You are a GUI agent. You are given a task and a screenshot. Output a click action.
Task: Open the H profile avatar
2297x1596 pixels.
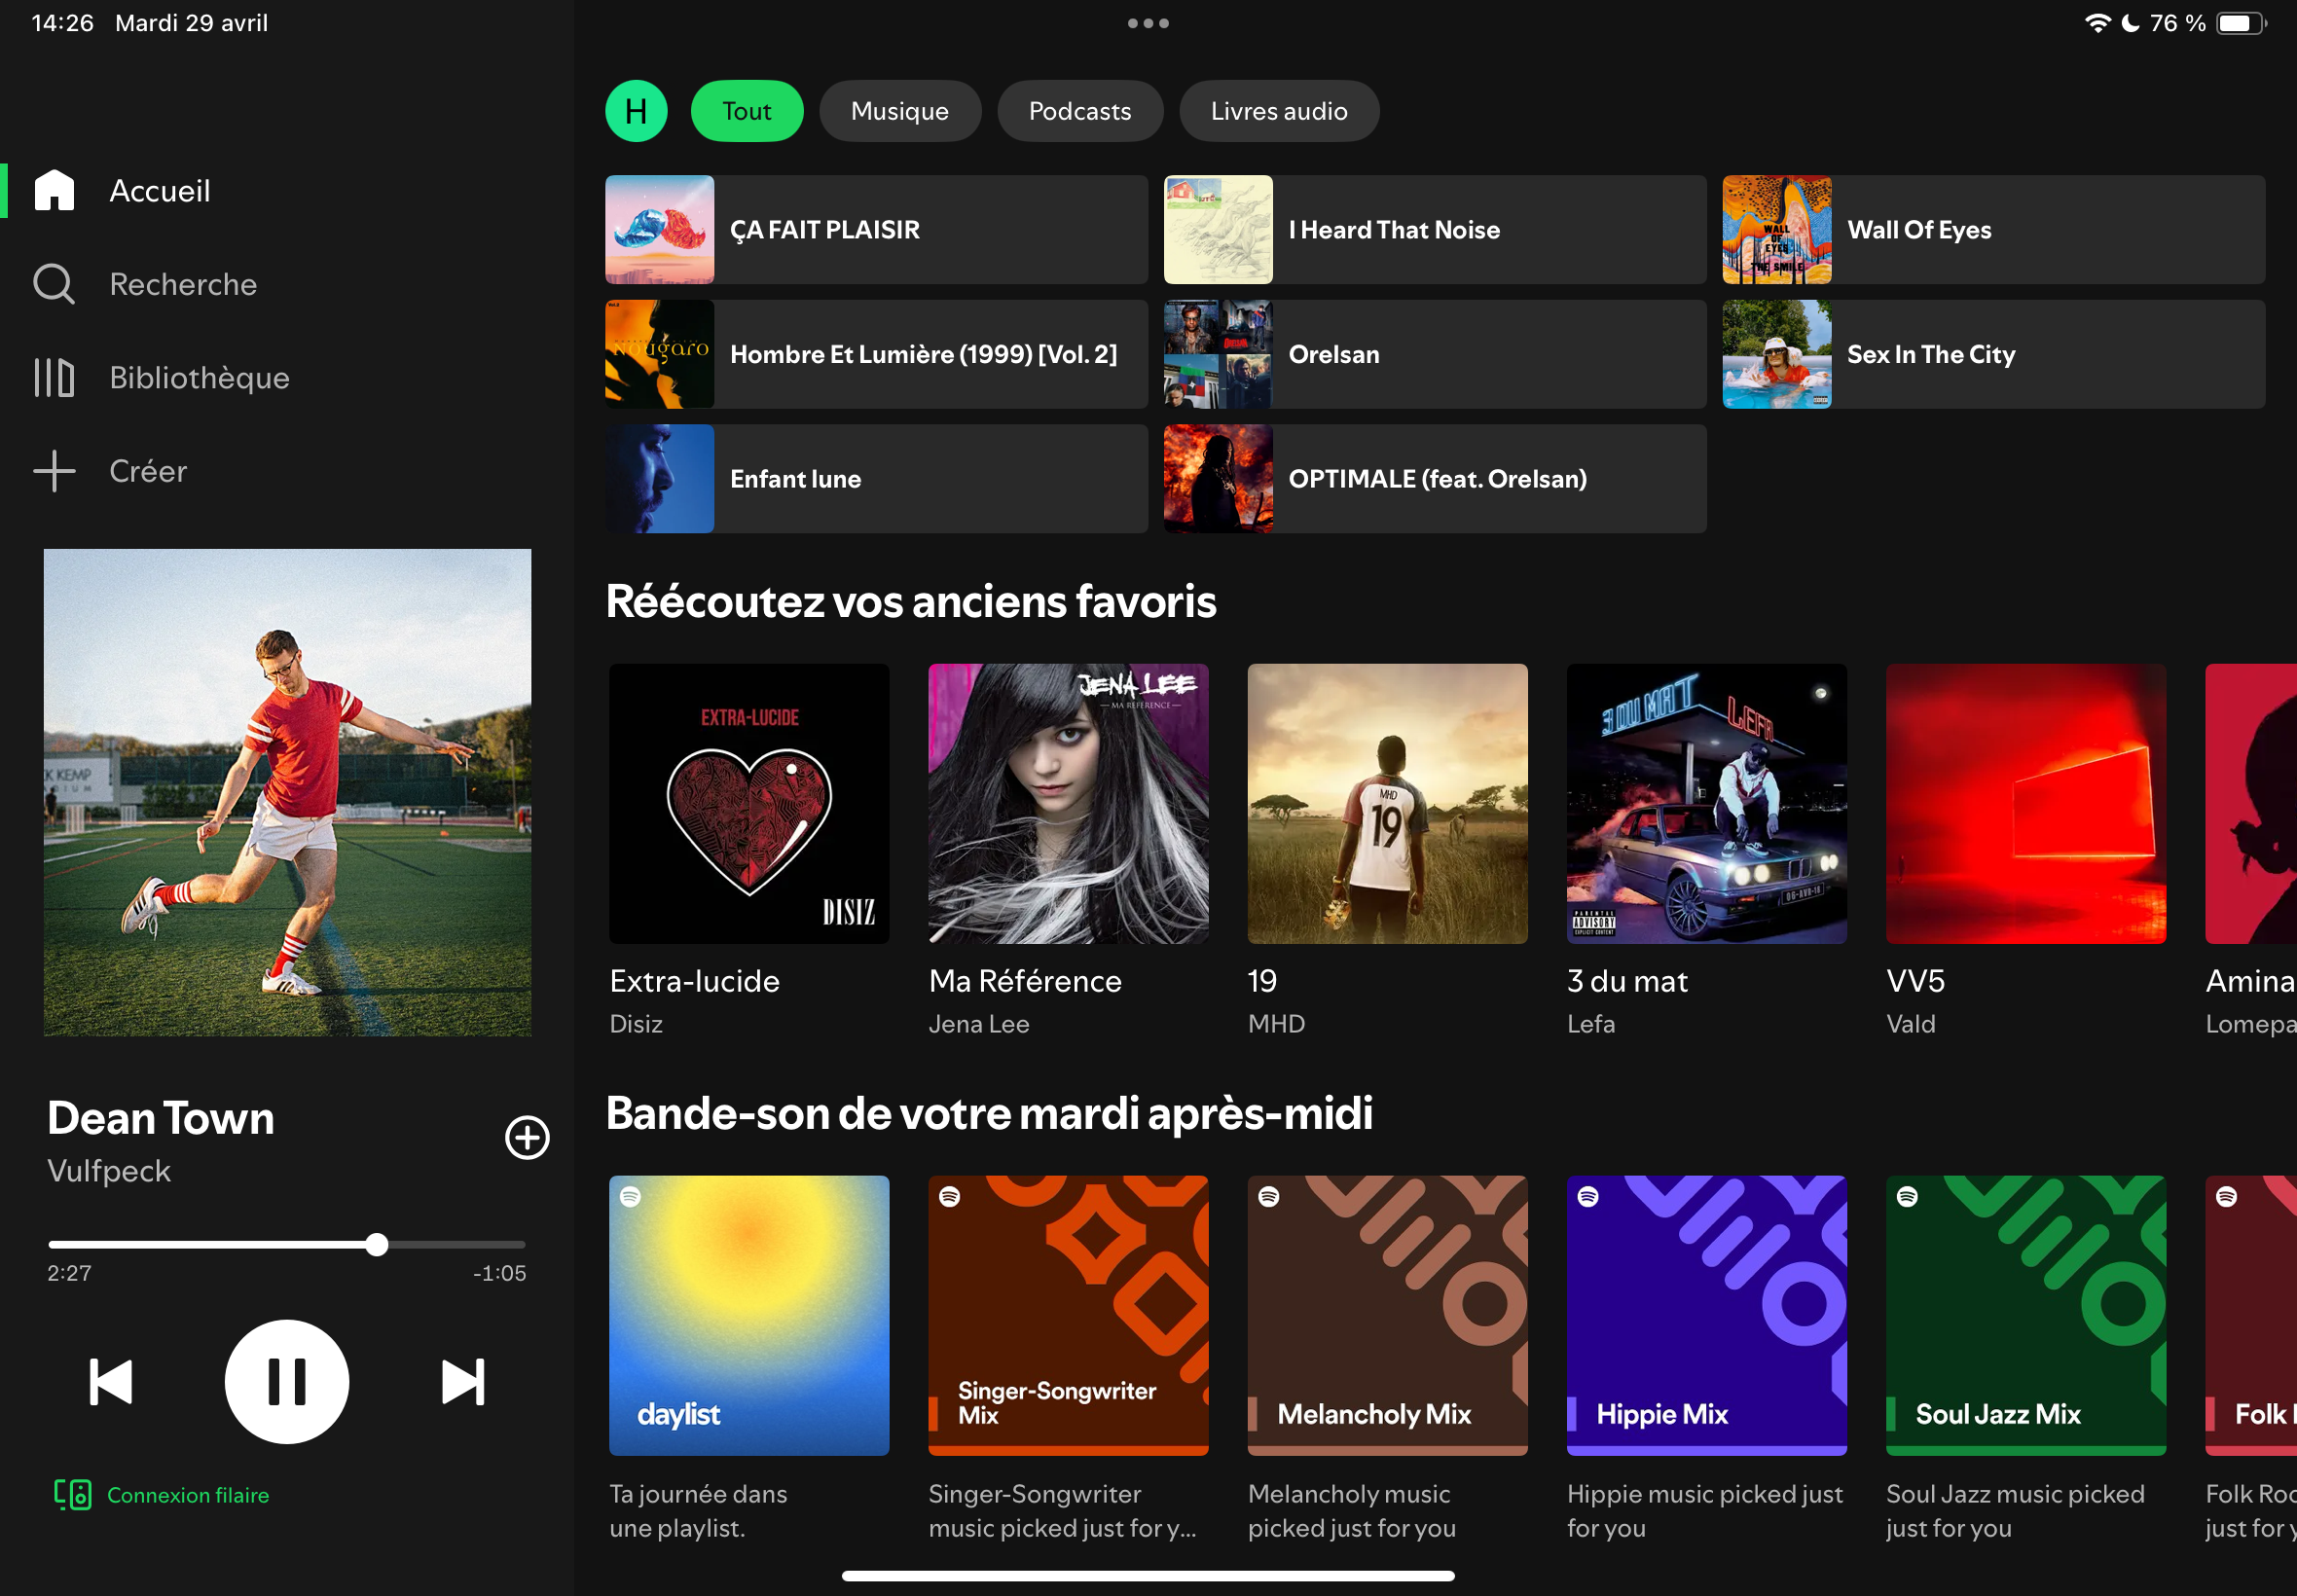click(x=636, y=111)
